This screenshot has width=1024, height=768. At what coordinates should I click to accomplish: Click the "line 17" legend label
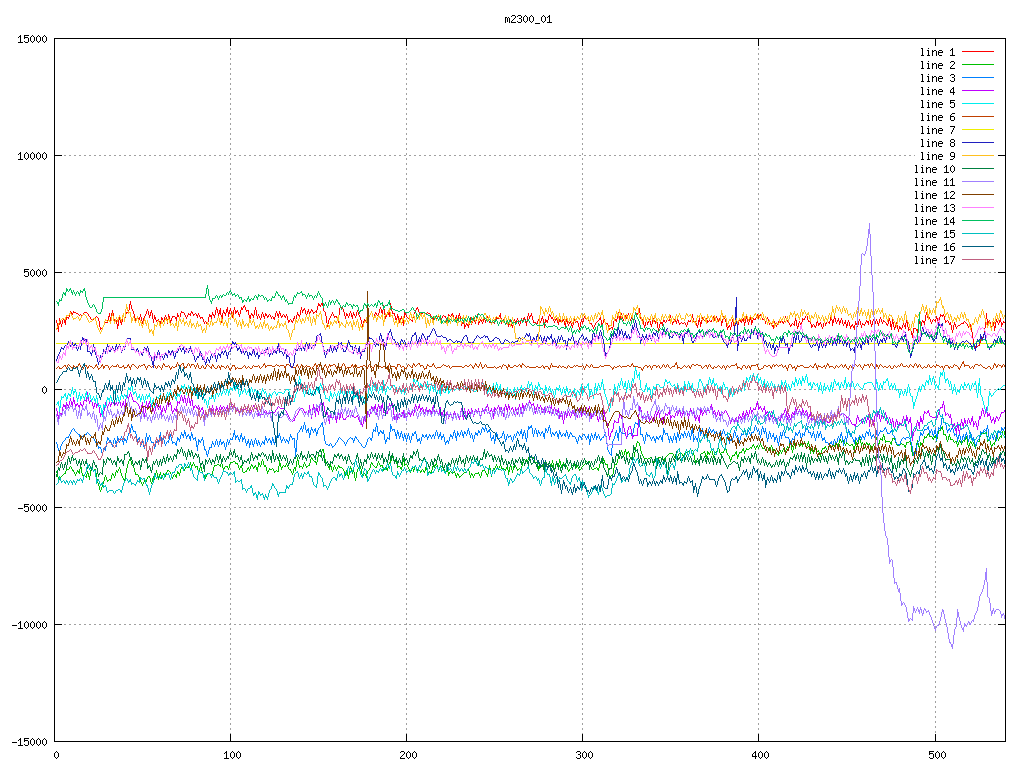pyautogui.click(x=934, y=260)
